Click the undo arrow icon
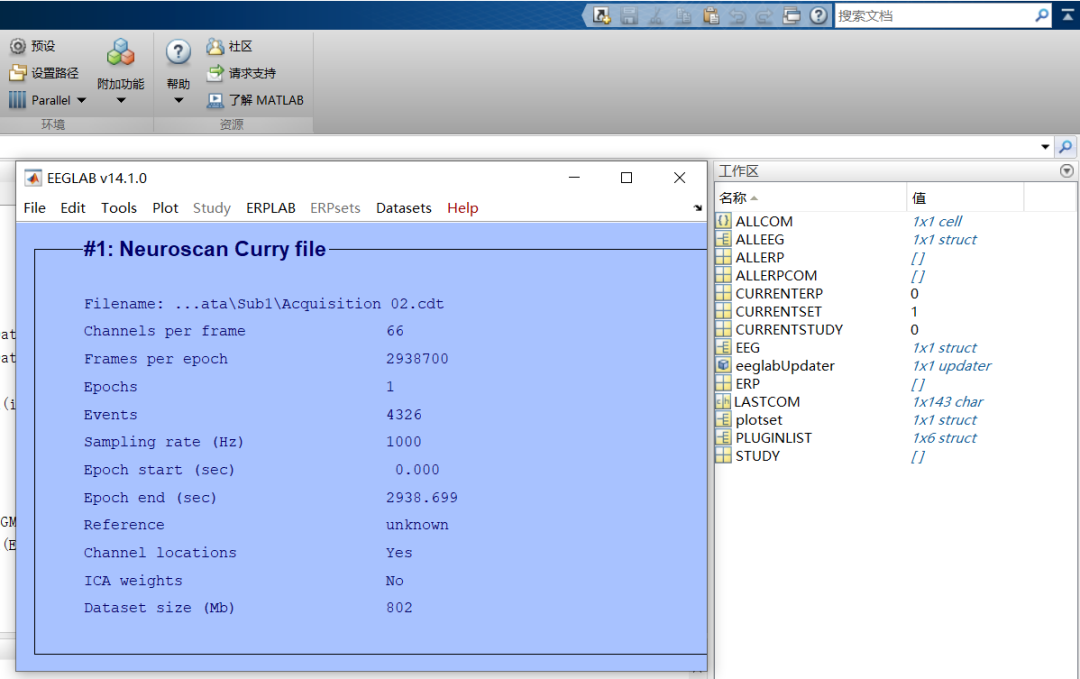Image resolution: width=1080 pixels, height=679 pixels. tap(738, 15)
